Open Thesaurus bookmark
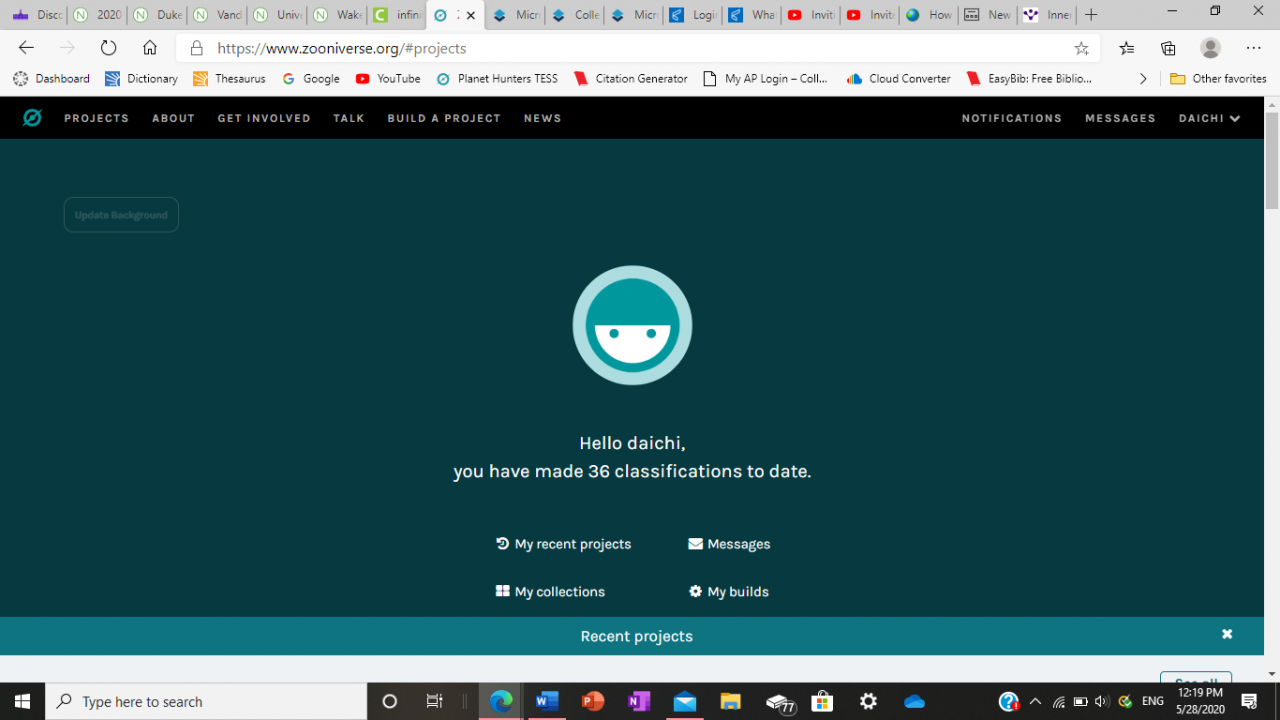This screenshot has height=720, width=1280. point(229,78)
